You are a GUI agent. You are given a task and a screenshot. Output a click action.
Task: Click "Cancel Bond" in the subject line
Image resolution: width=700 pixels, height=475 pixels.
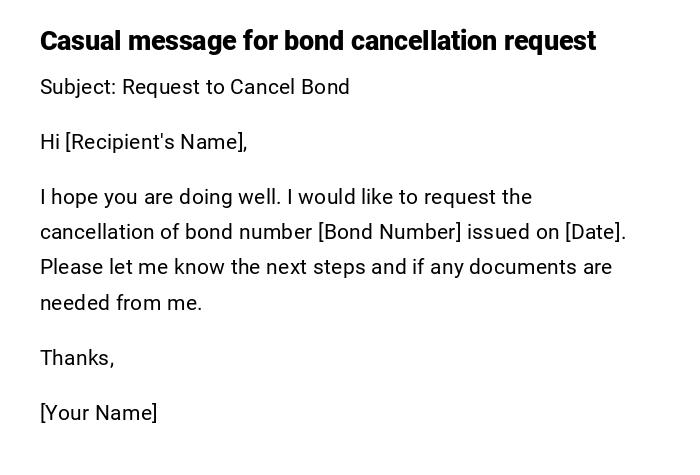(x=290, y=87)
